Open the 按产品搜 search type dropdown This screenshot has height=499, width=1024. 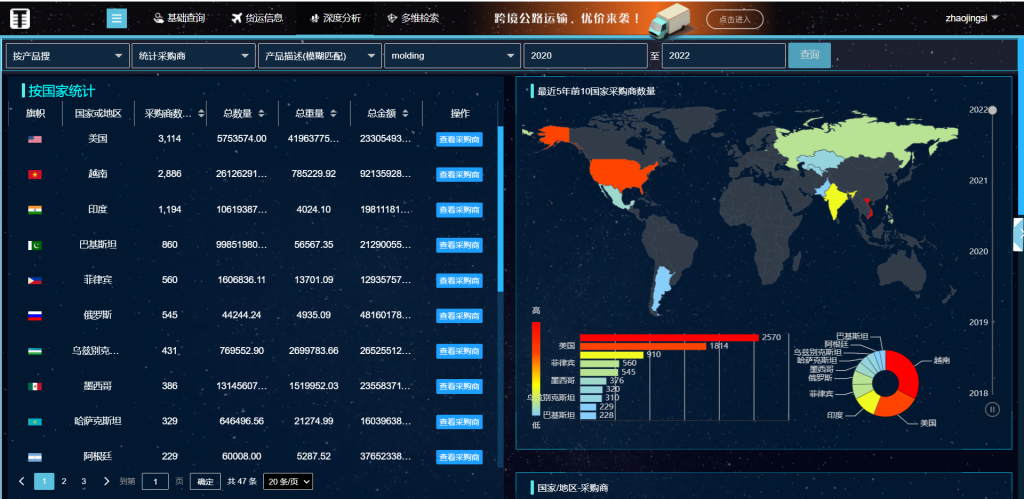pyautogui.click(x=67, y=56)
